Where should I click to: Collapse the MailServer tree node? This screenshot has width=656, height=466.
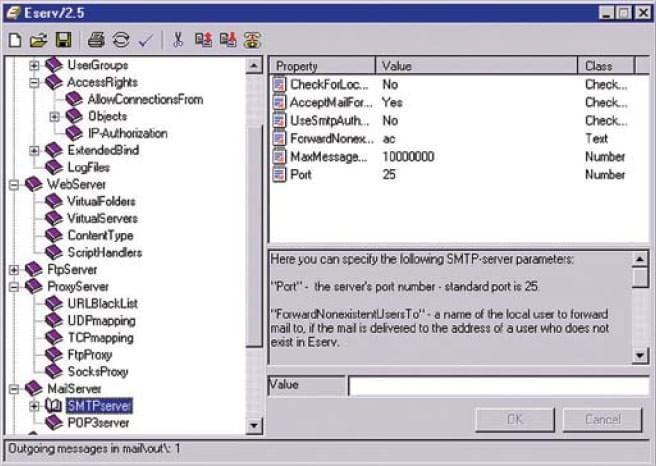14,388
